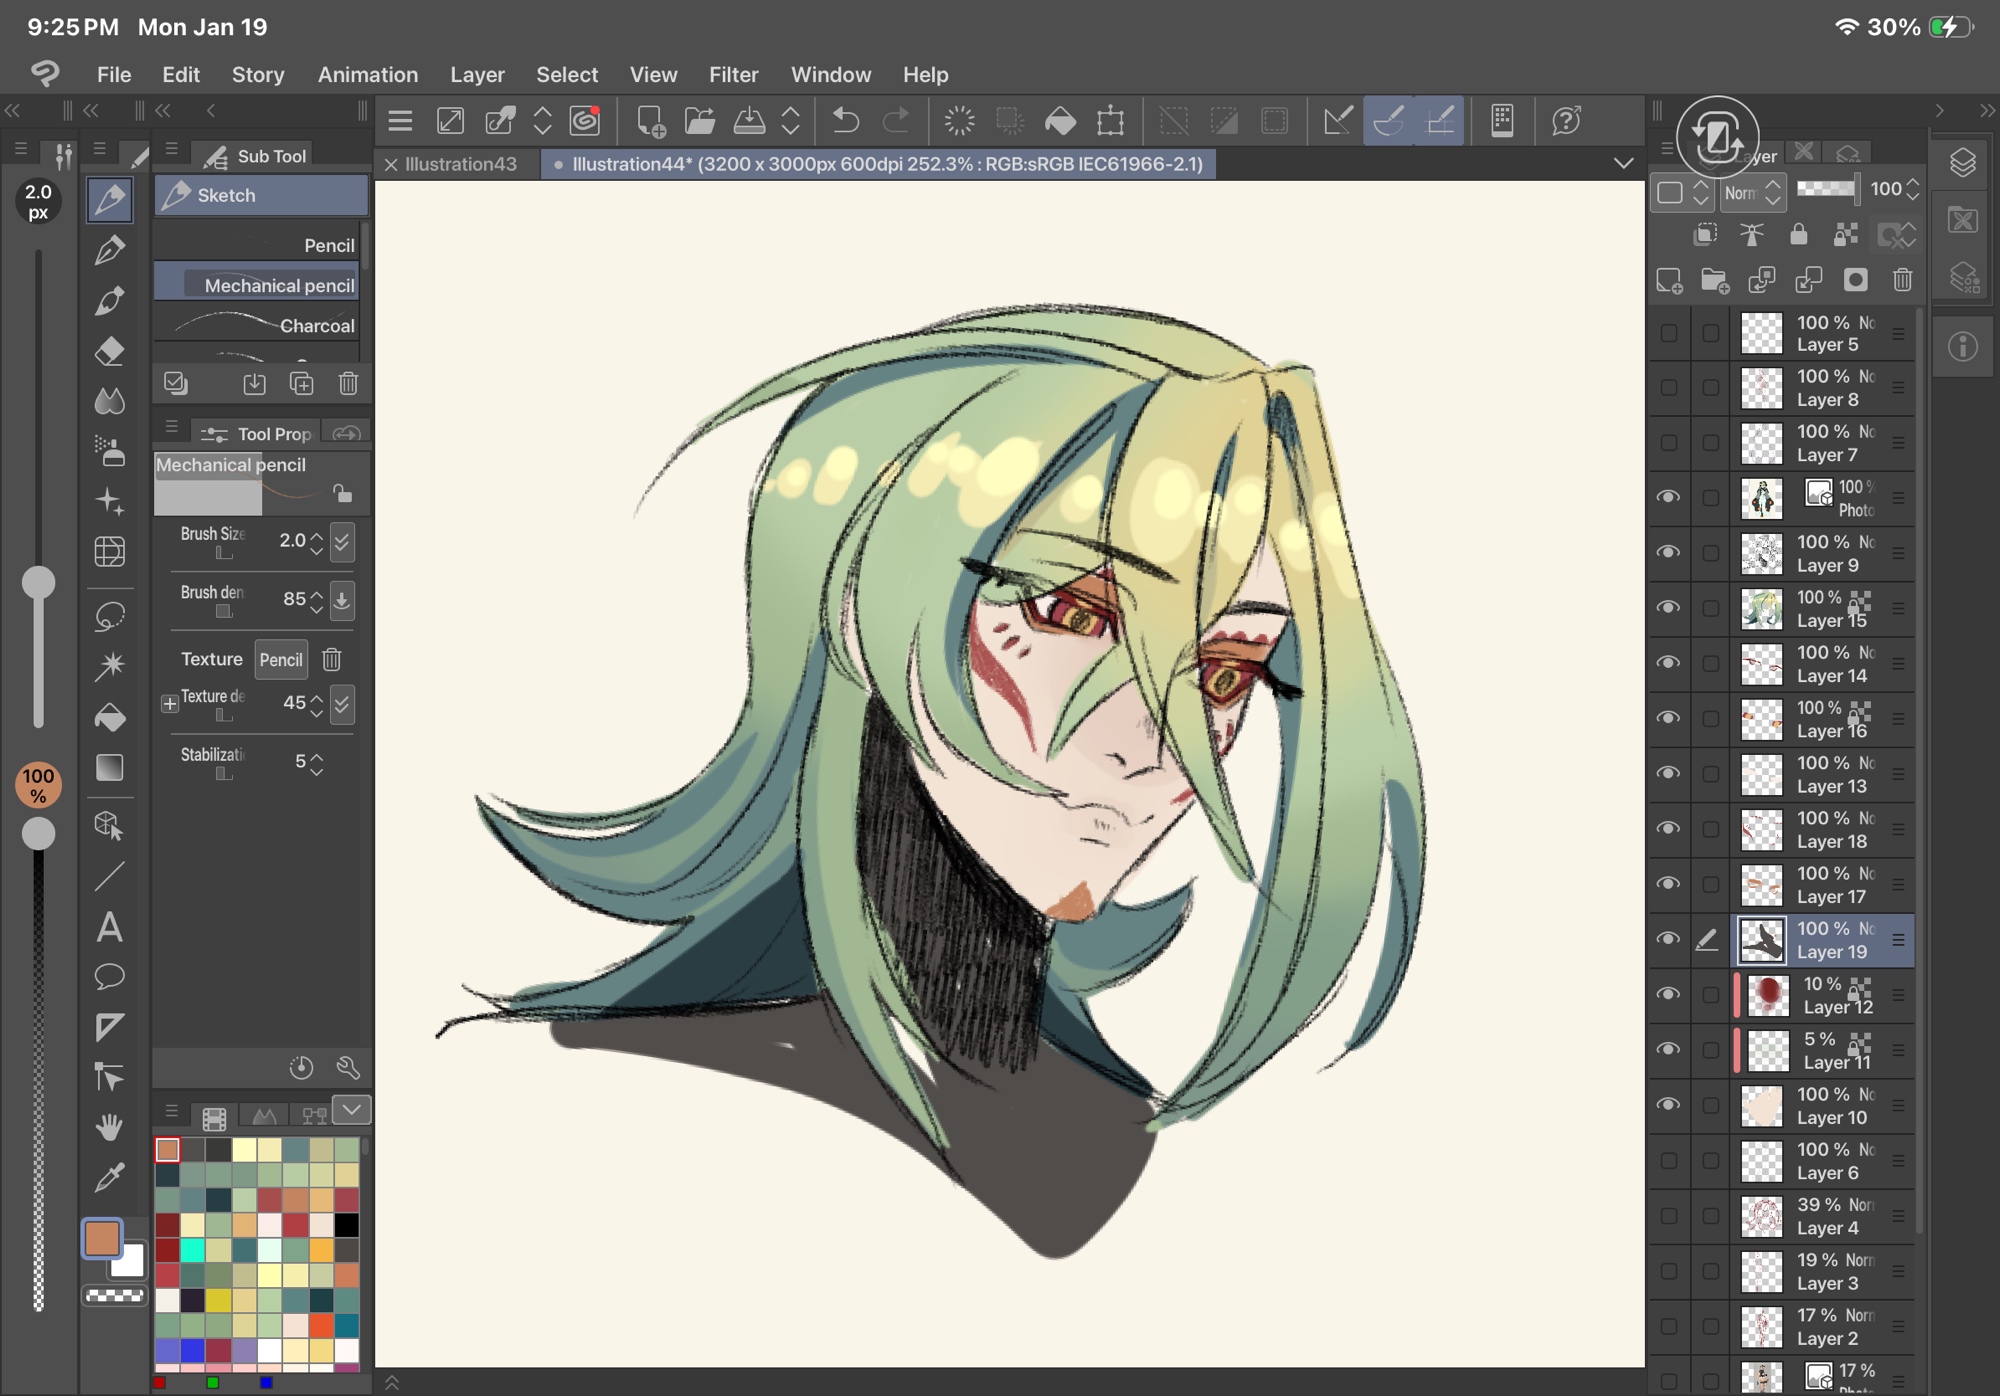
Task: Click the Delete layer trash icon
Action: point(1902,281)
